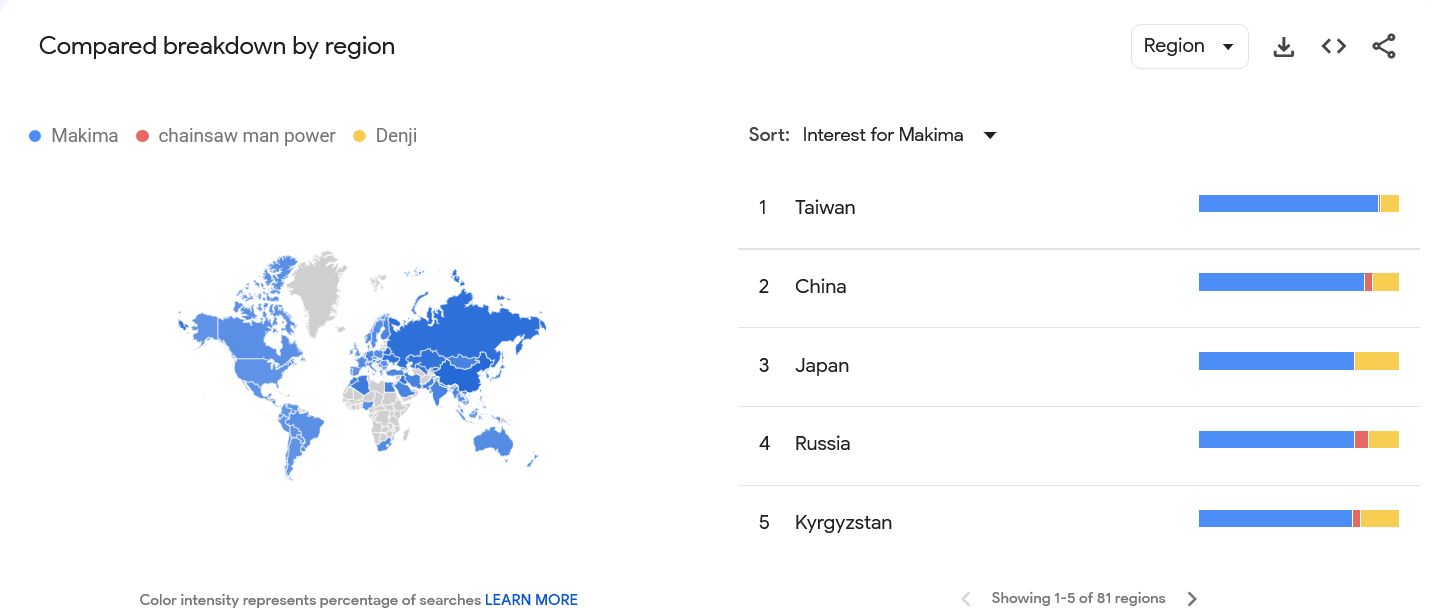Click the yellow Denji legend dot
Screen dimensions: 1431x610
pos(360,136)
